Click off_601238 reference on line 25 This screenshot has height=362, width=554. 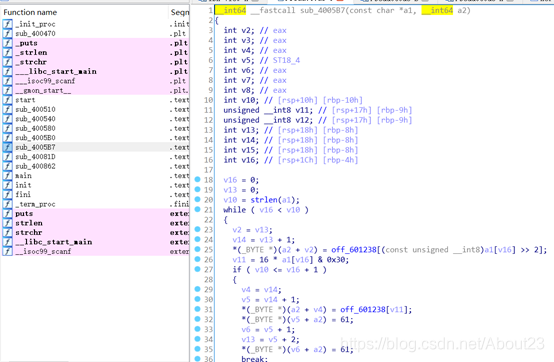pos(354,250)
